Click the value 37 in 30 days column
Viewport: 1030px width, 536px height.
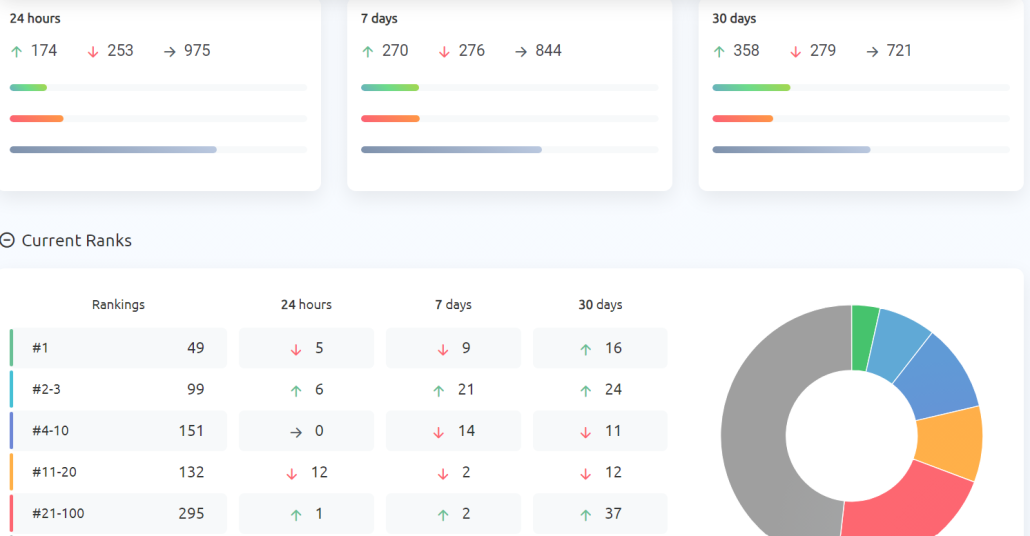[x=614, y=514]
